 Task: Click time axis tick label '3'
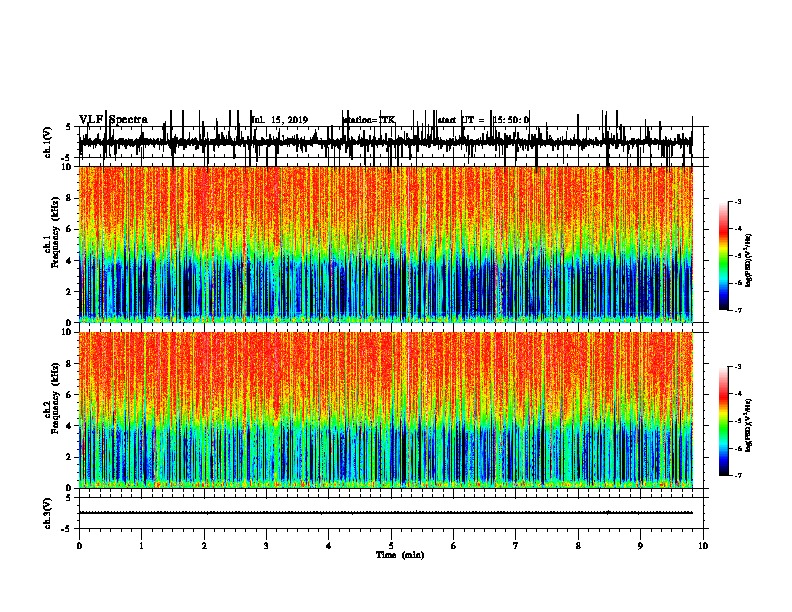[x=266, y=546]
